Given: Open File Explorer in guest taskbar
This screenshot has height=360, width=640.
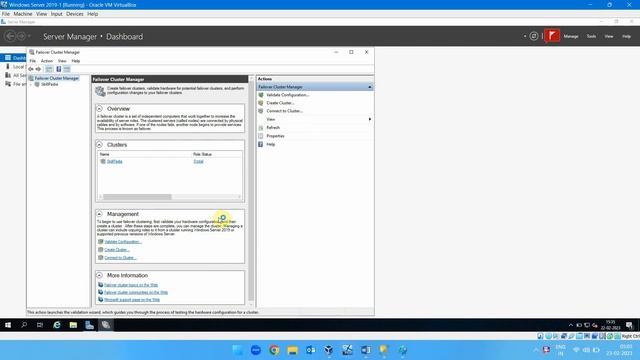Looking at the screenshot, I should 73,325.
